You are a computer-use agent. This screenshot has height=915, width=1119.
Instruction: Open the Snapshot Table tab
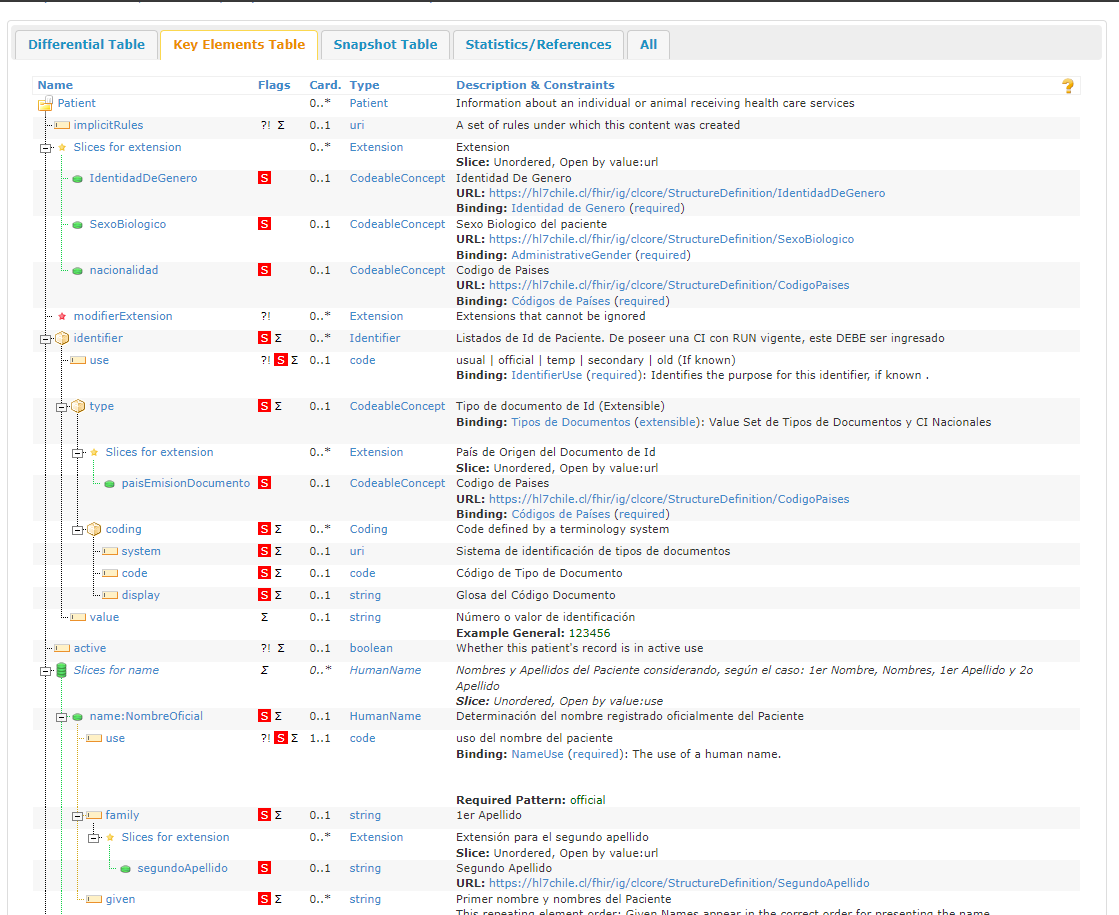[385, 45]
